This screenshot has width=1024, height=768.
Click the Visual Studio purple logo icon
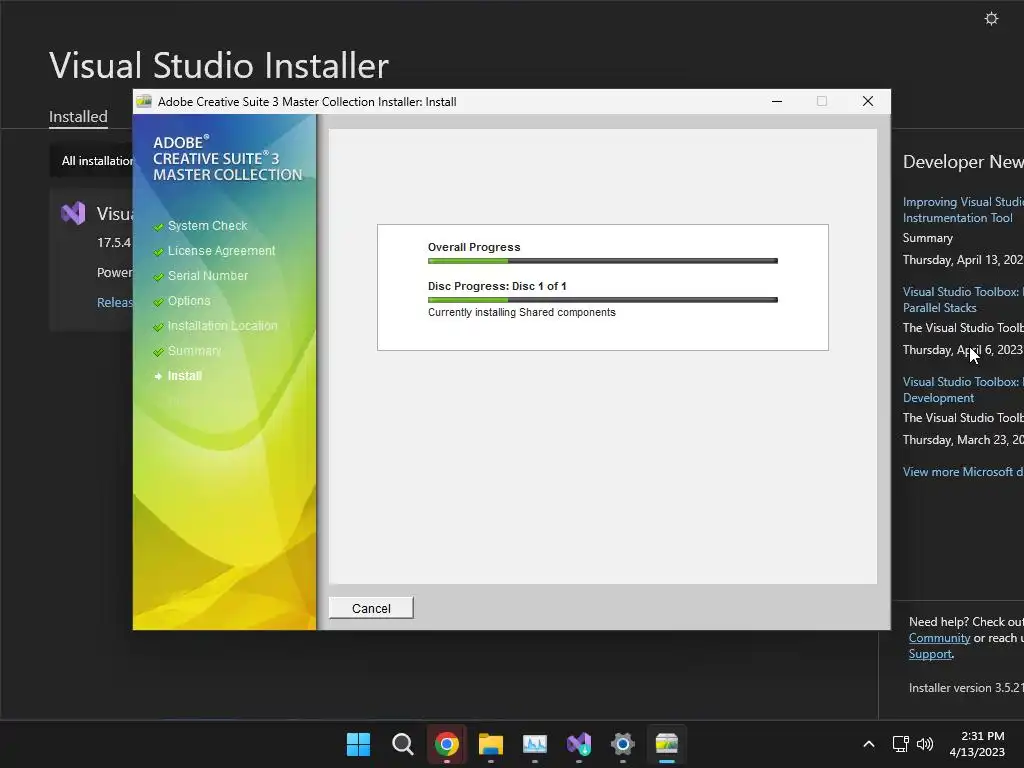pyautogui.click(x=73, y=213)
